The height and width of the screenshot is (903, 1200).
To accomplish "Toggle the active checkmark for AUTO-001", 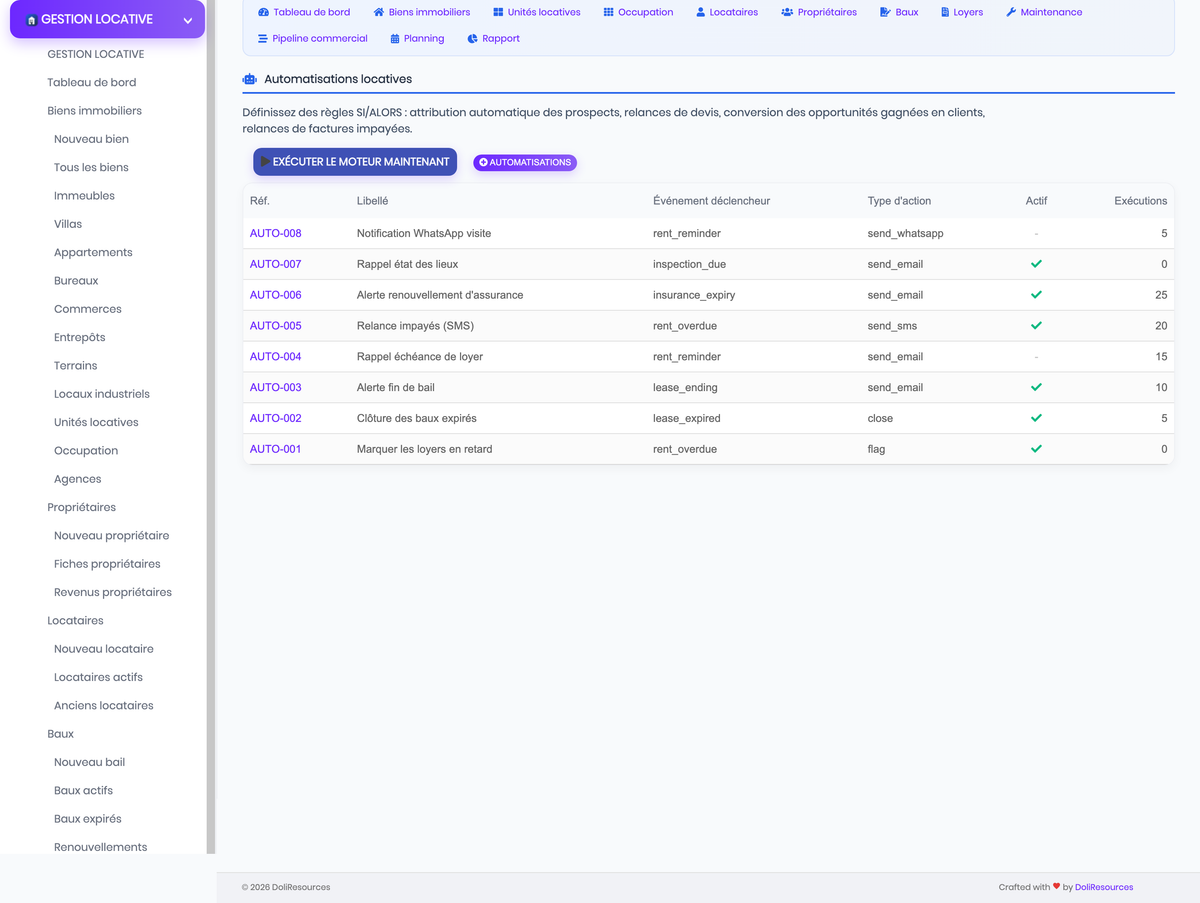I will [1036, 449].
